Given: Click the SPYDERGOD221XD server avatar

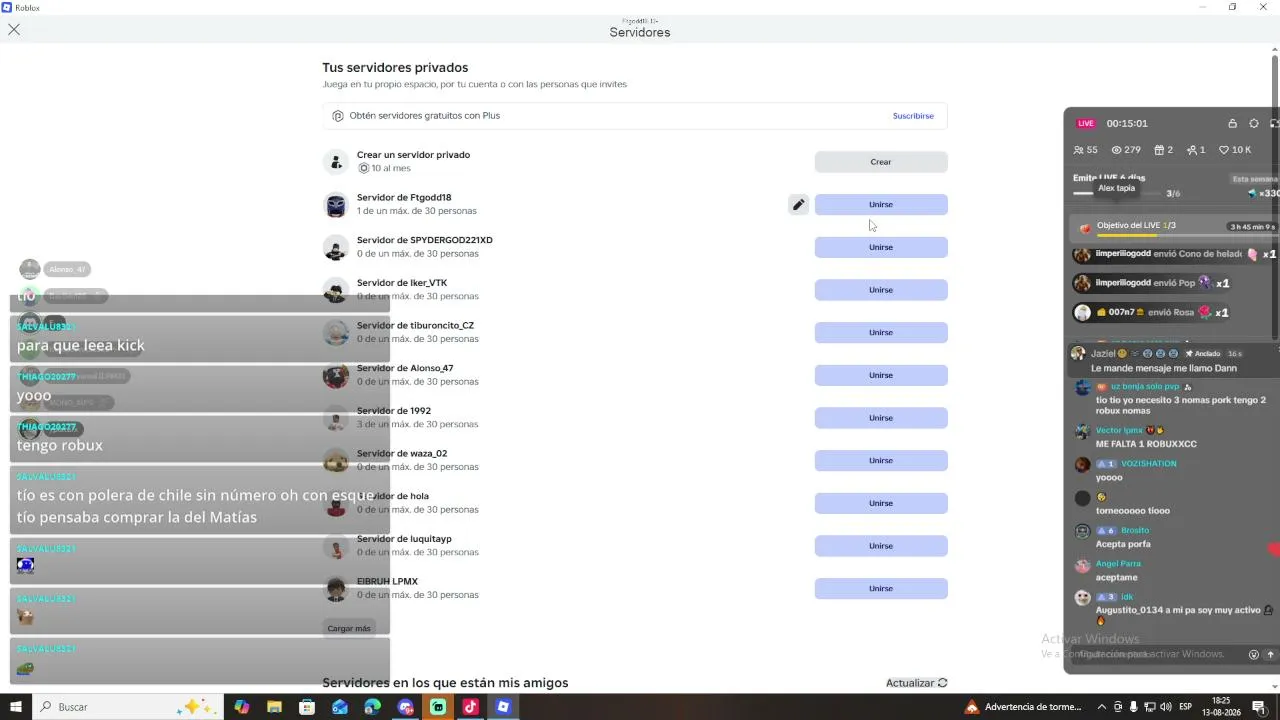Looking at the screenshot, I should tap(336, 248).
